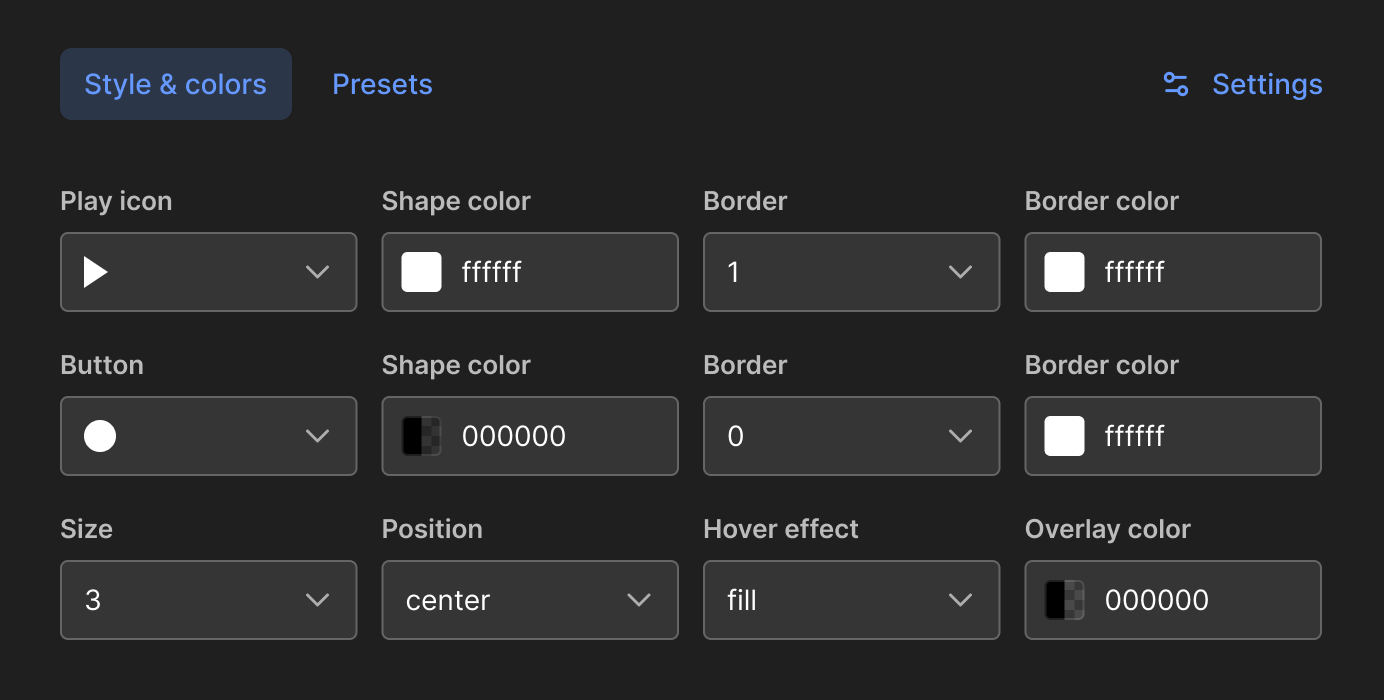
Task: Click the transparent 000000 Shape color swatch
Action: tap(421, 436)
